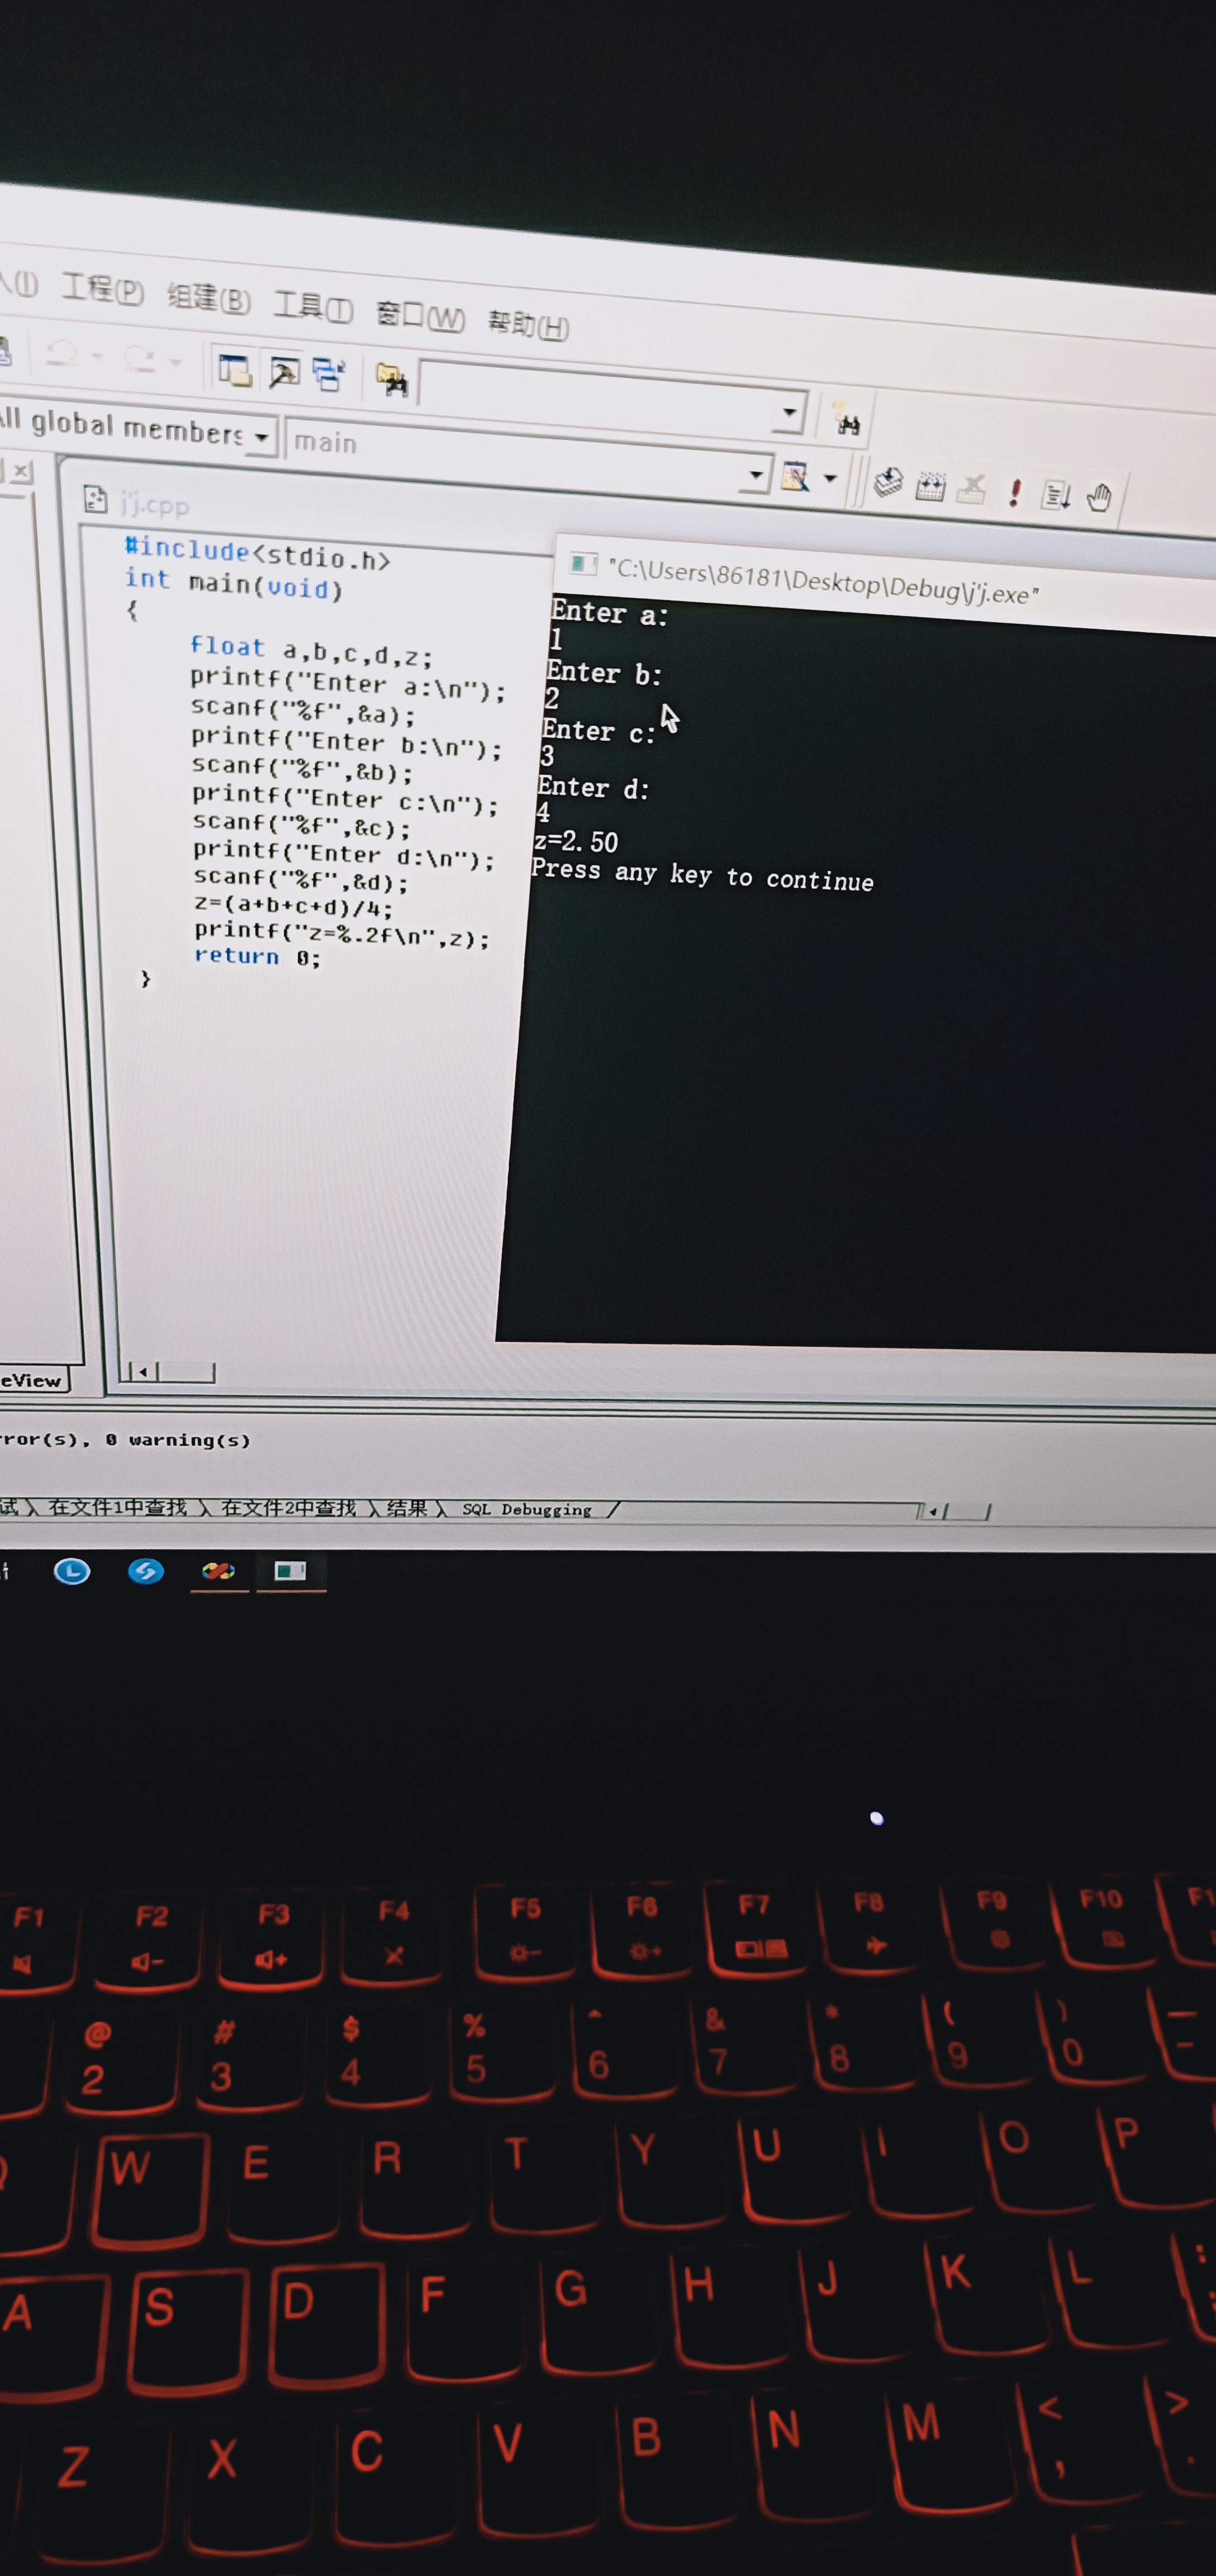
Task: Click the grayed Undo arrow icon
Action: coord(62,353)
